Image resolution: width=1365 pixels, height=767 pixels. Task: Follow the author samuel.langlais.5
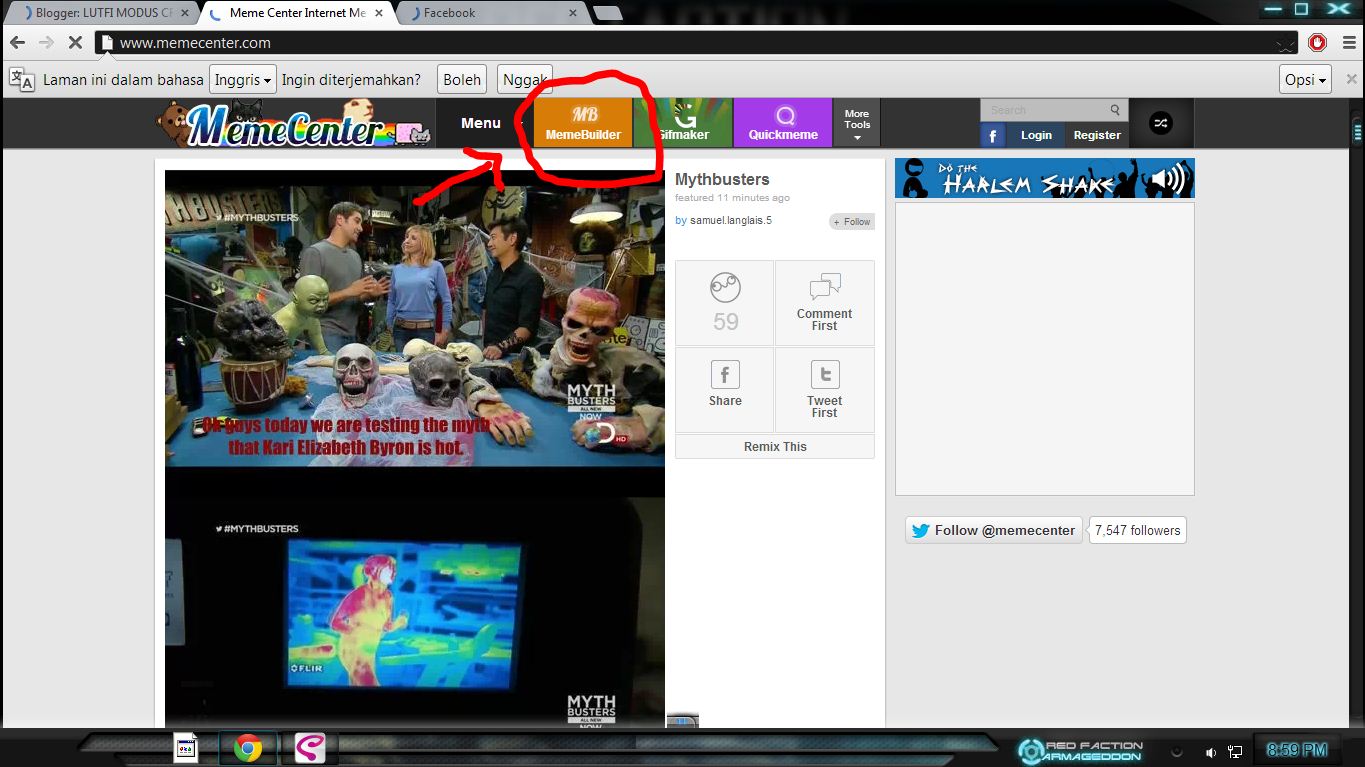point(852,222)
